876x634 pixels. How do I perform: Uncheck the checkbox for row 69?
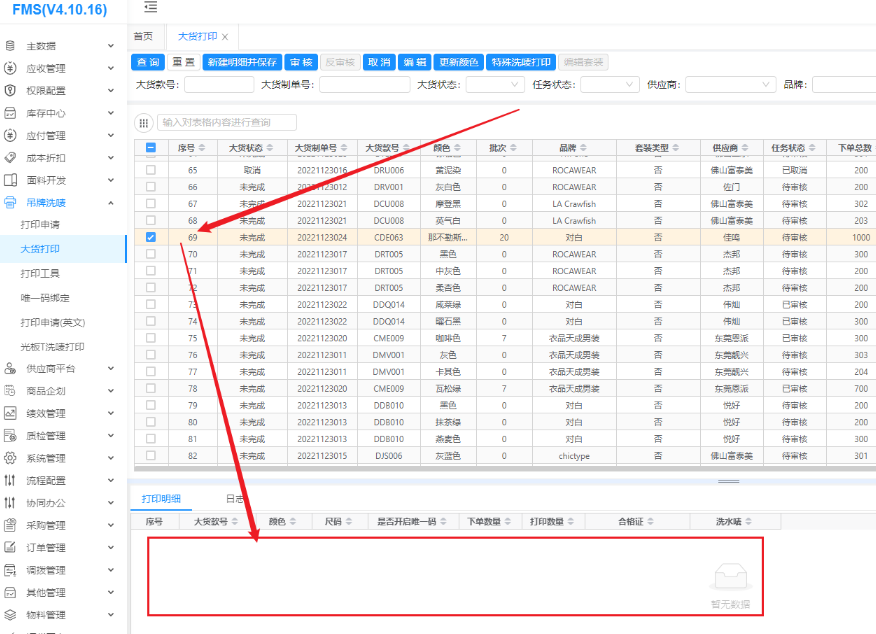click(x=151, y=237)
